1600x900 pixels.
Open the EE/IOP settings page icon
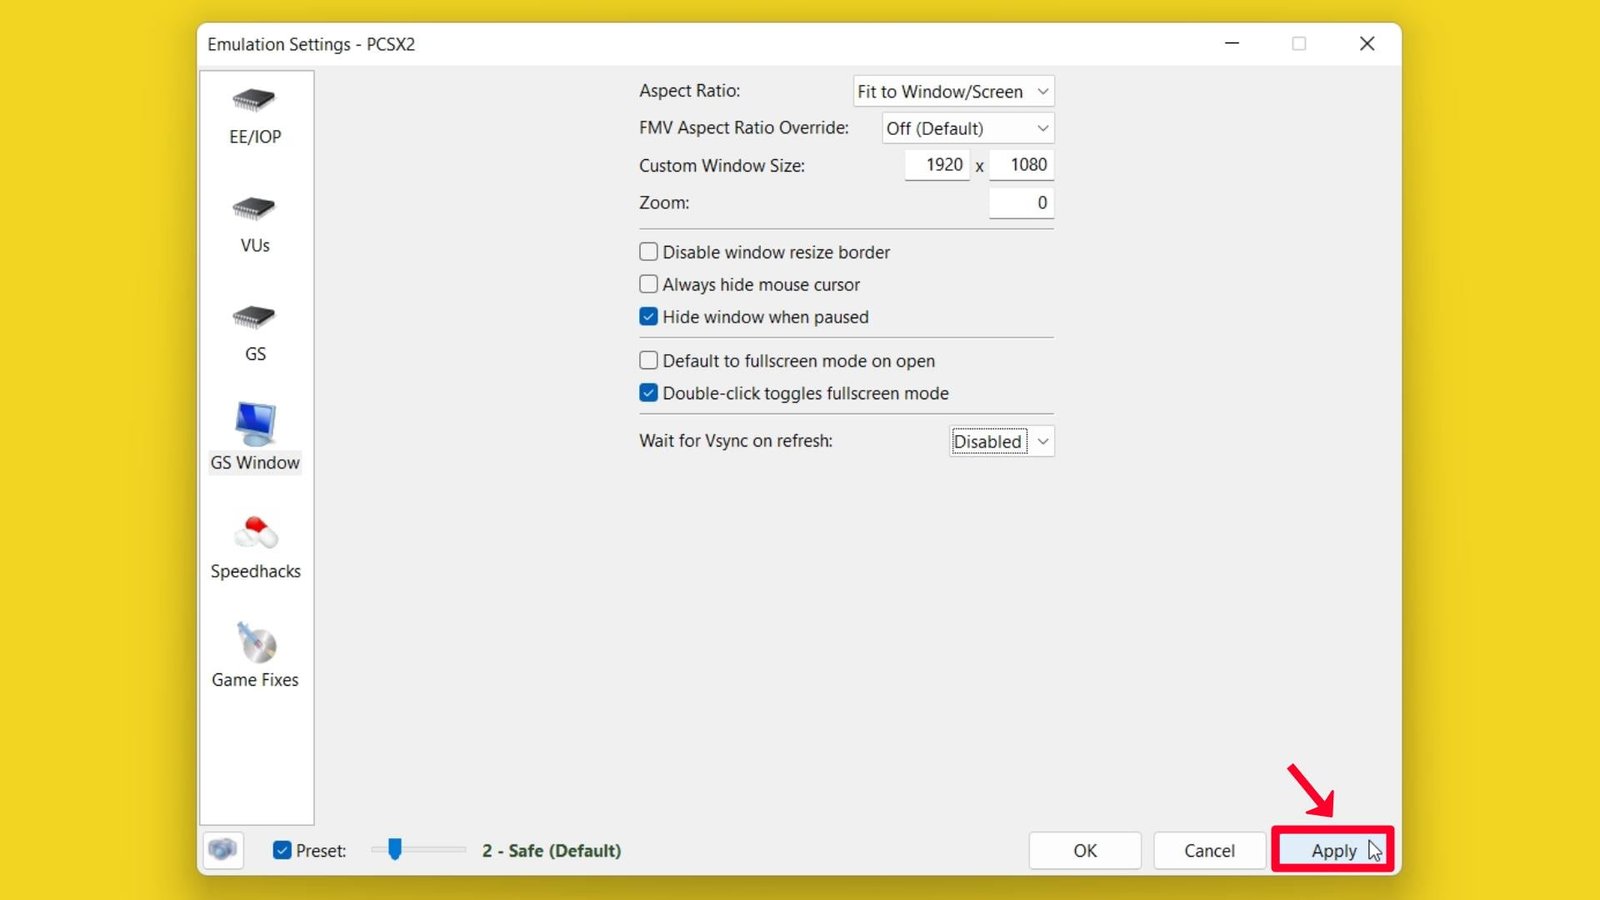pos(254,100)
